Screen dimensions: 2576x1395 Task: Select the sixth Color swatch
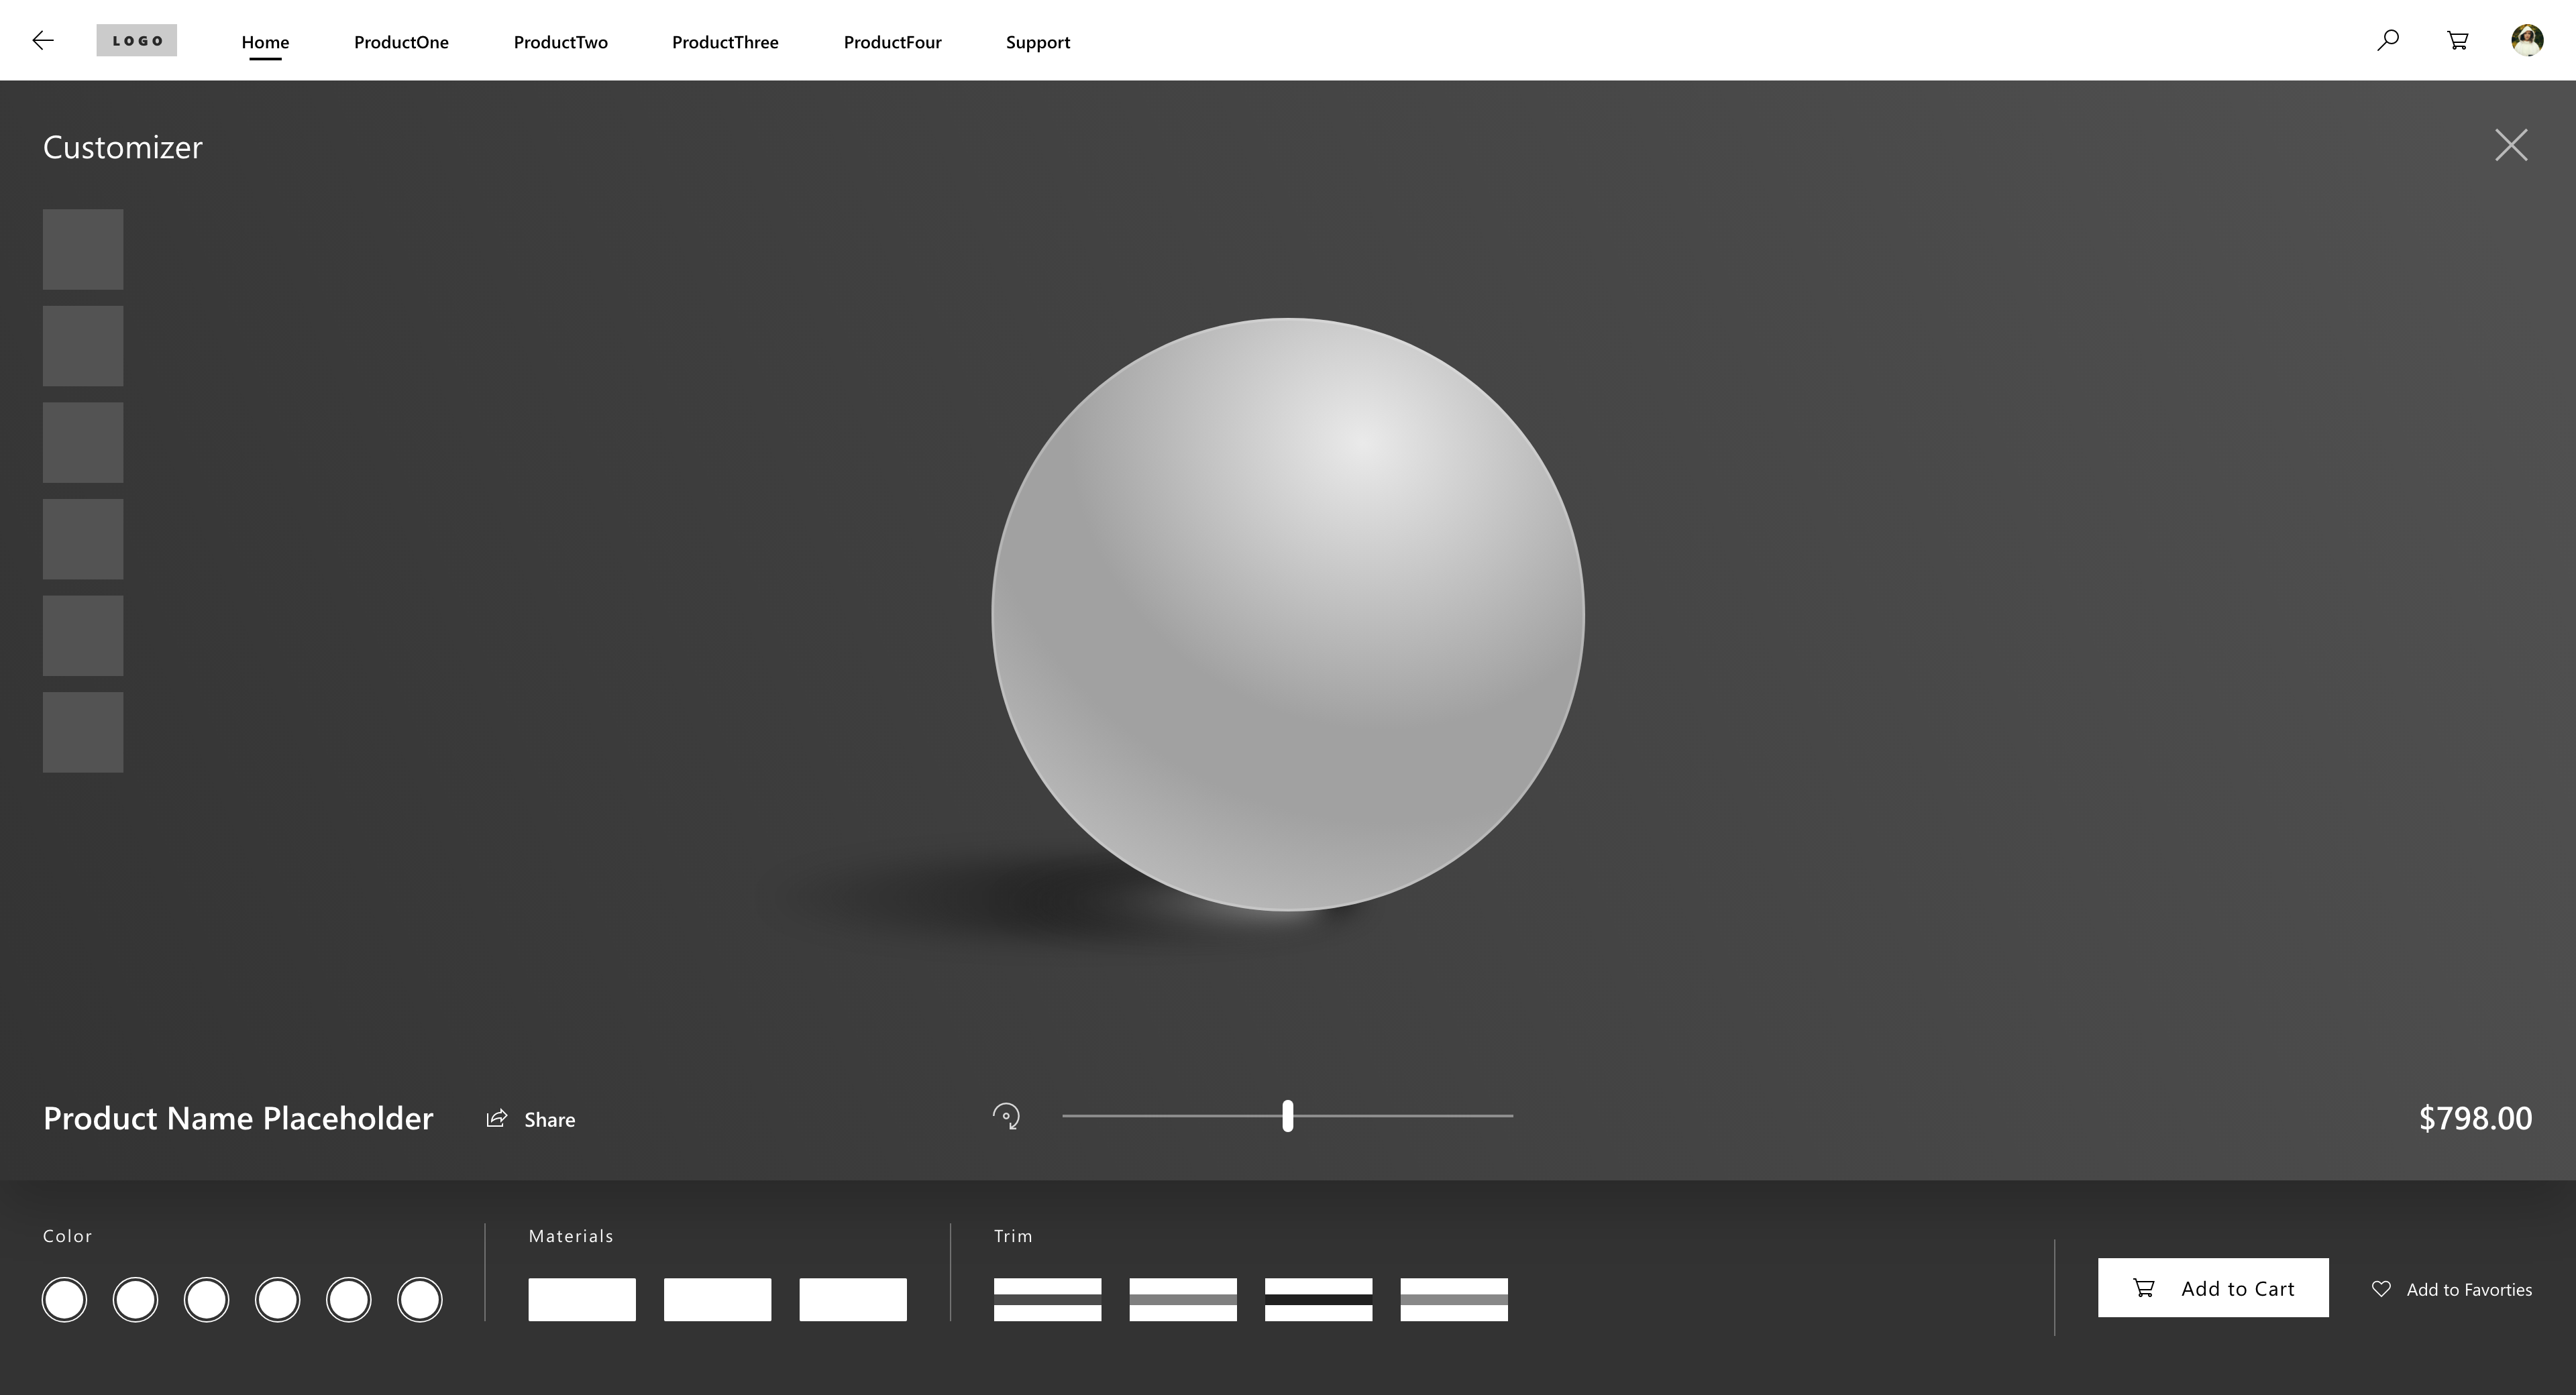pyautogui.click(x=419, y=1300)
